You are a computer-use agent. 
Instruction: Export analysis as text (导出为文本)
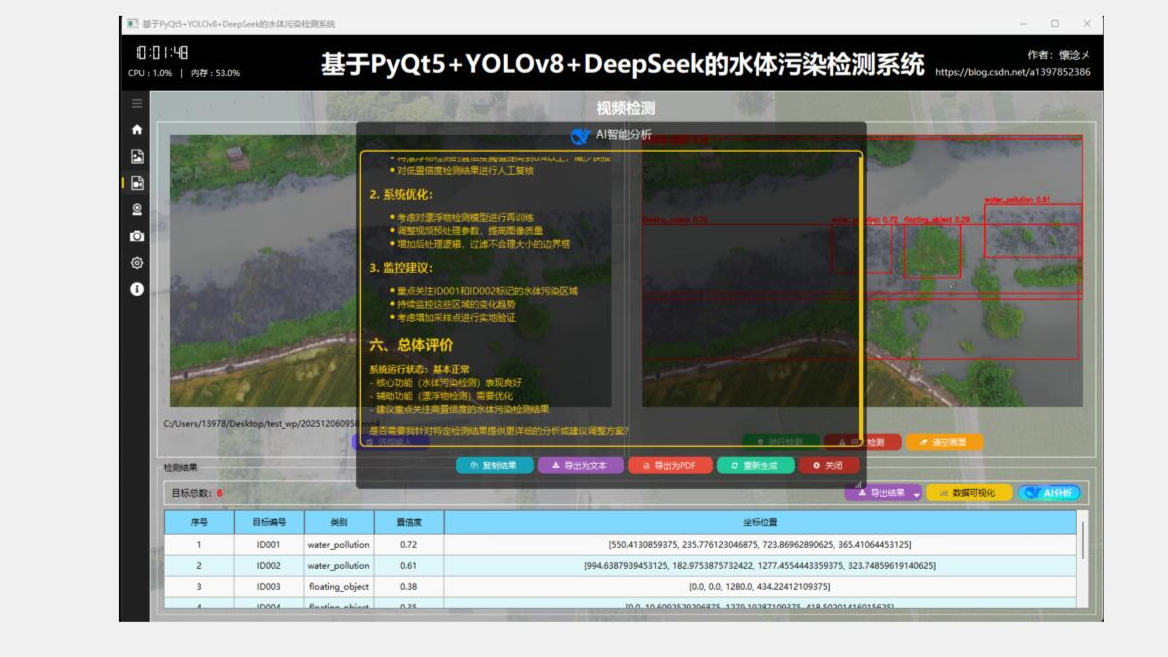tap(580, 466)
